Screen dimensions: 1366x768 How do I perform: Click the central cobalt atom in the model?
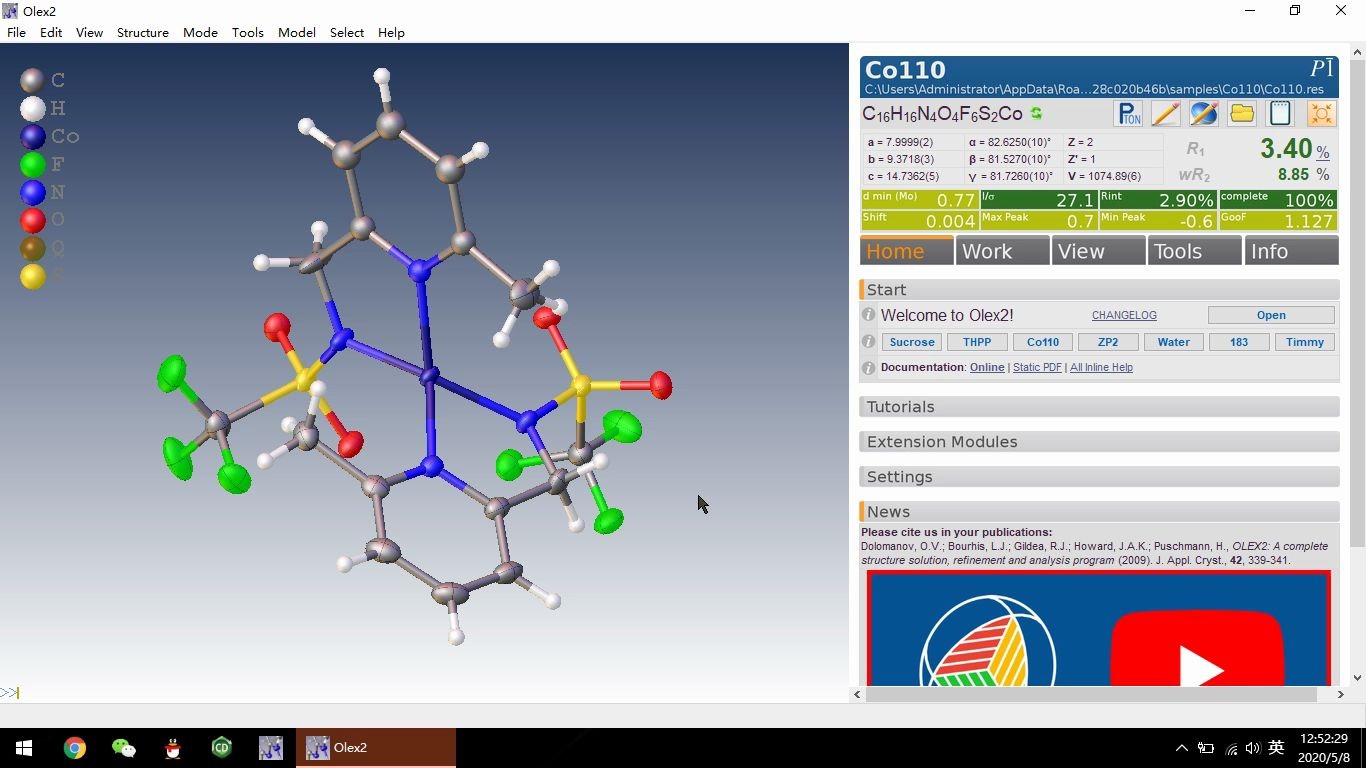[430, 377]
